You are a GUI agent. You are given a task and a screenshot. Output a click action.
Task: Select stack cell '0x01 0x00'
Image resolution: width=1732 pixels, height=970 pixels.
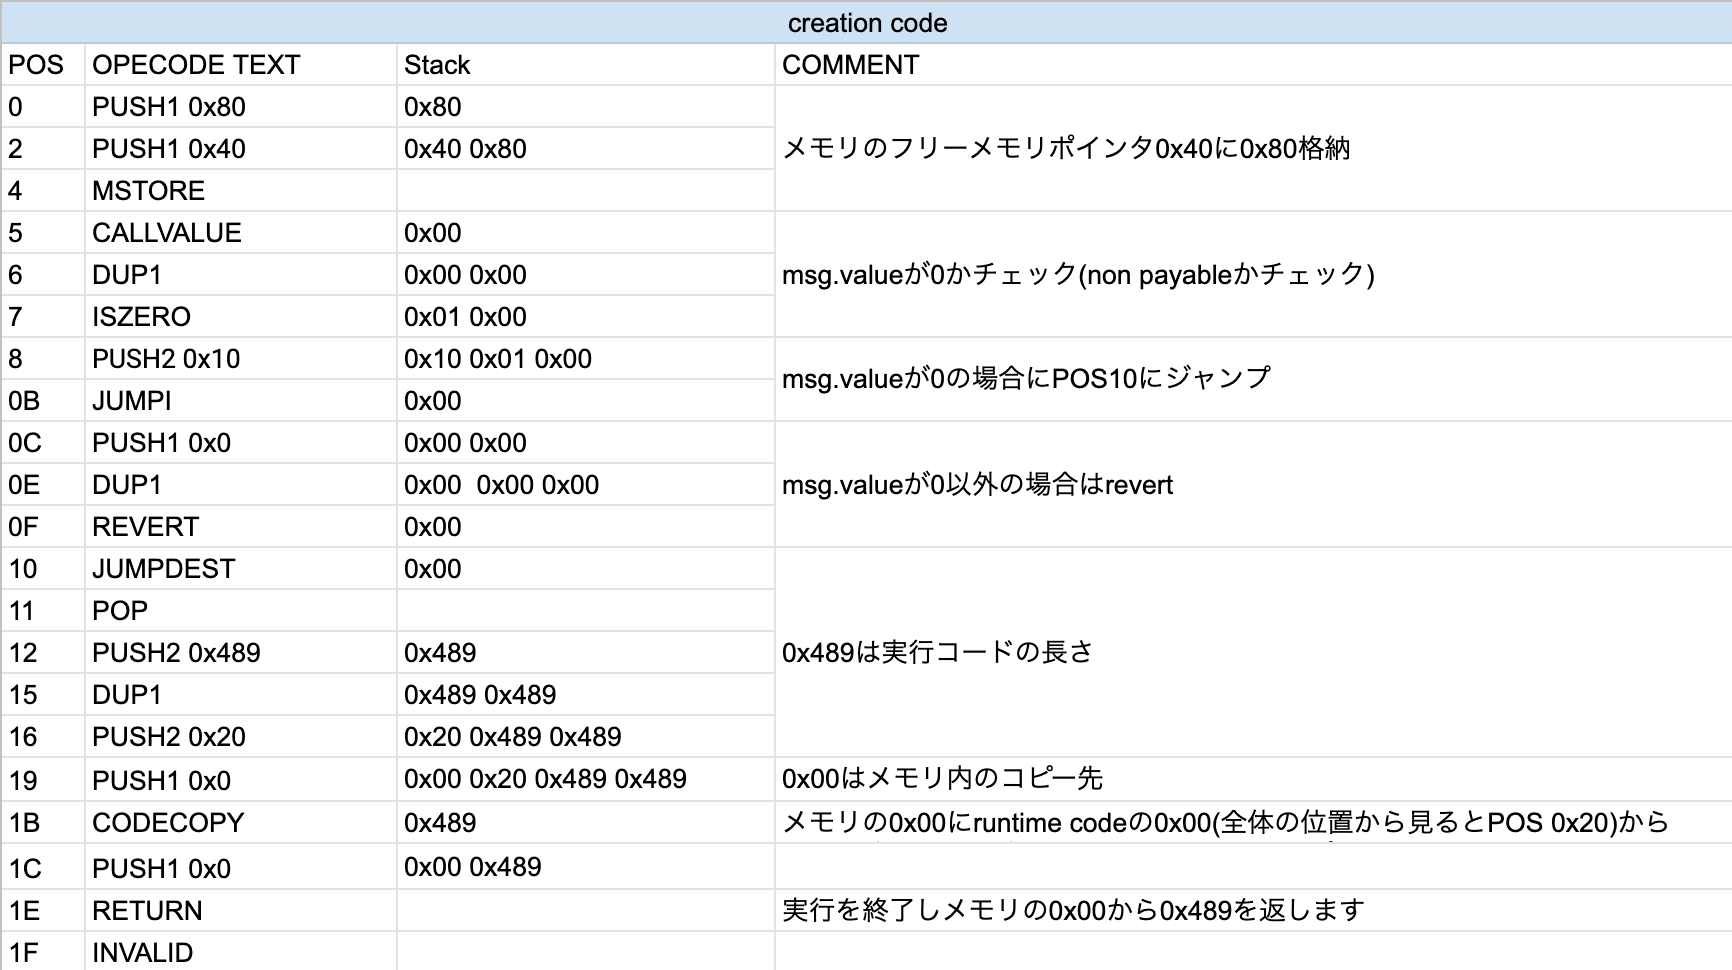(x=585, y=317)
